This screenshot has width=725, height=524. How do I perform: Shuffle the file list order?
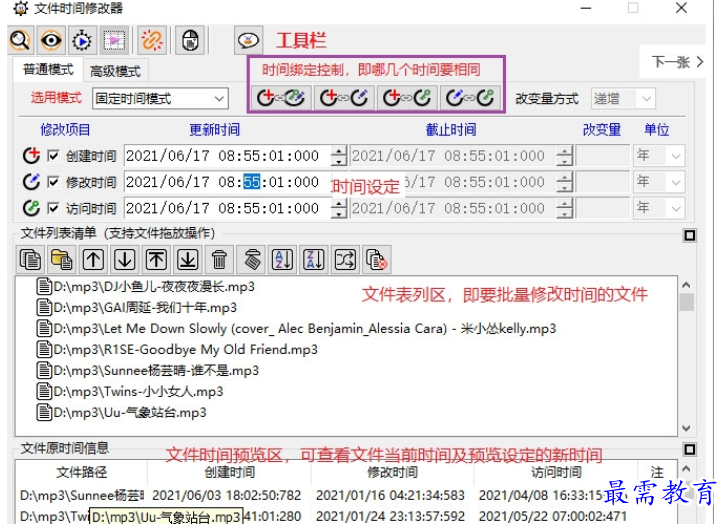tap(346, 259)
